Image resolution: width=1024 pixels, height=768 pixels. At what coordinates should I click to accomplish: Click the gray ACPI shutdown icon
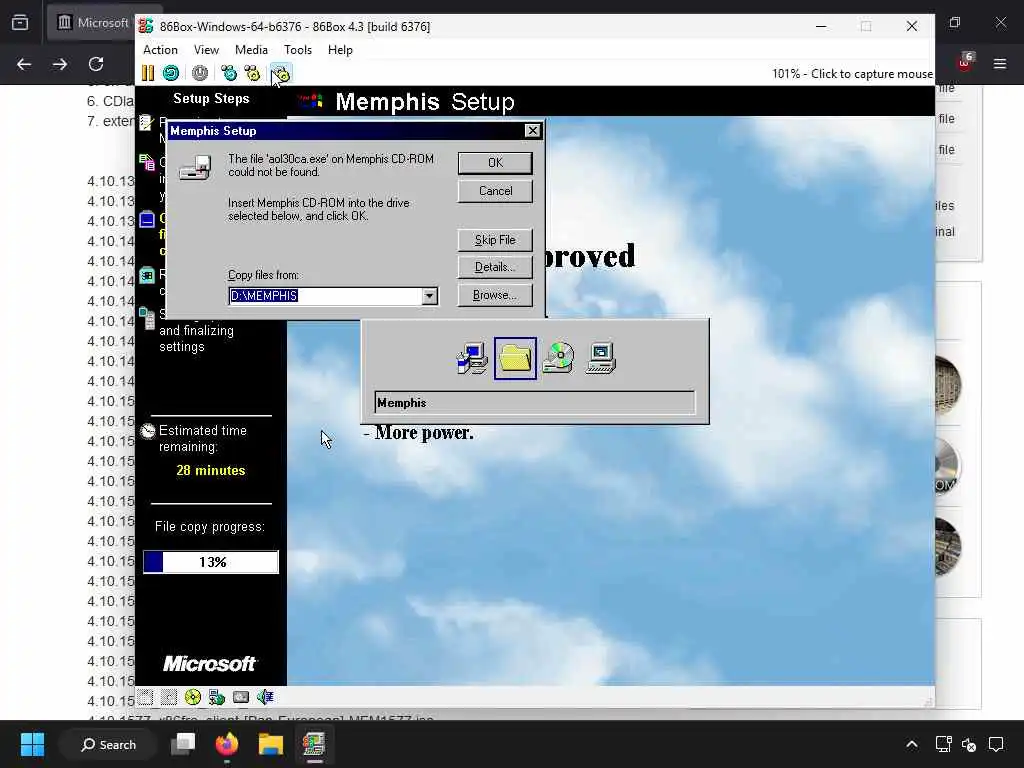click(x=200, y=73)
